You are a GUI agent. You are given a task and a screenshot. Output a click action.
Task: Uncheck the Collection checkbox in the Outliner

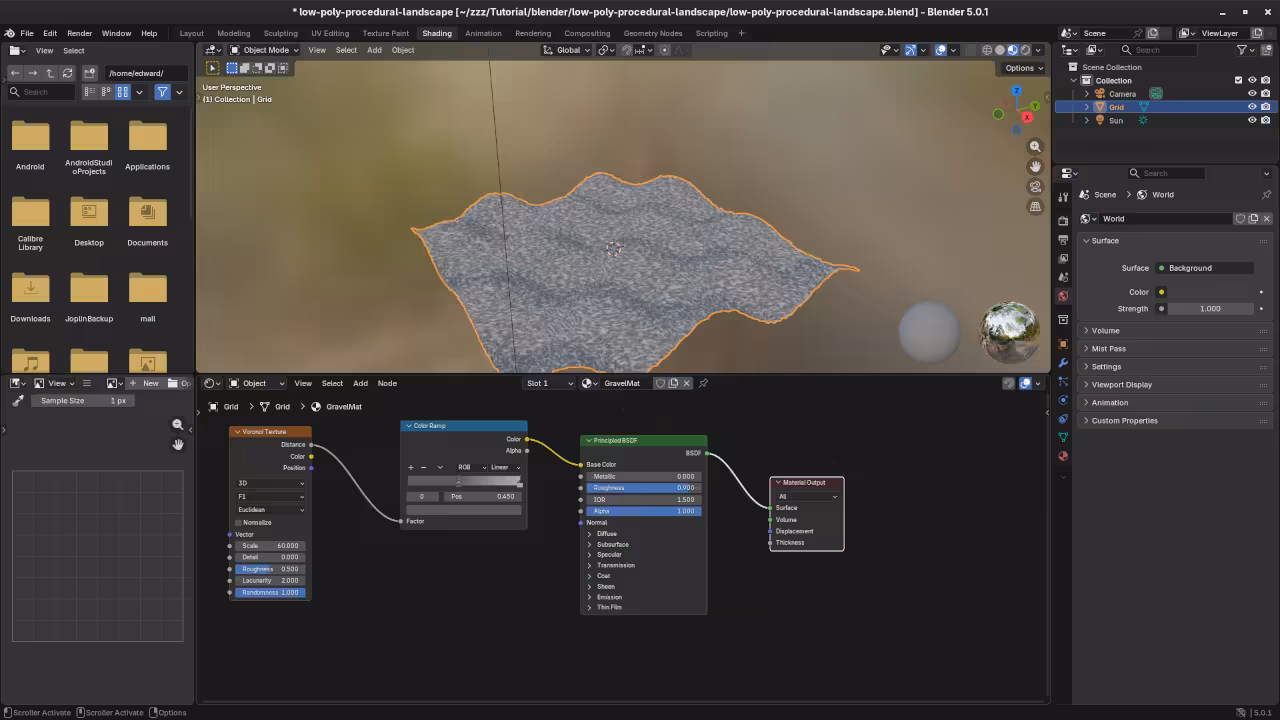tap(1238, 80)
